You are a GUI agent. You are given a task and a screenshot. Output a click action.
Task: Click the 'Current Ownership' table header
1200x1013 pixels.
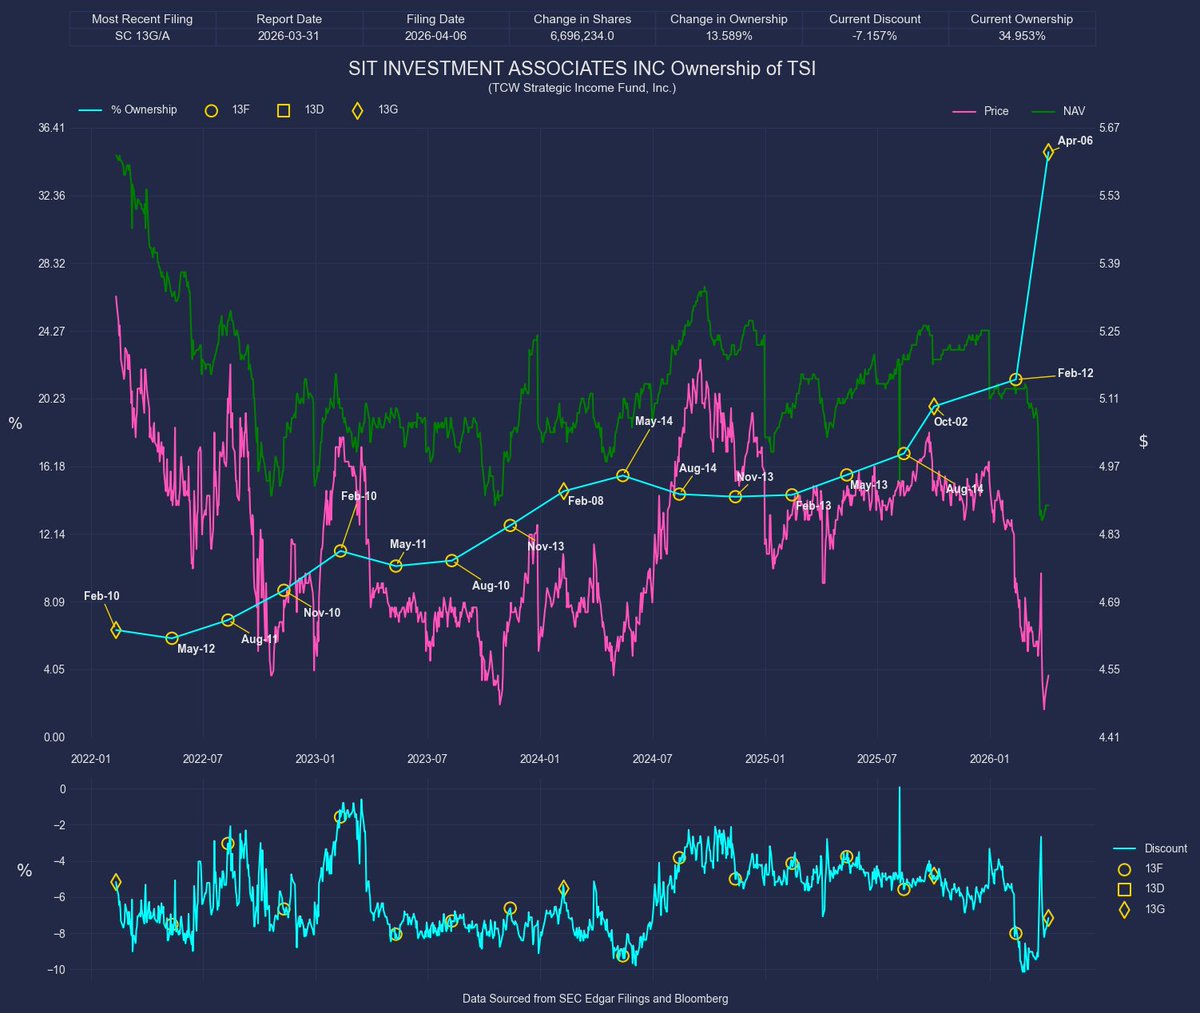(x=1022, y=19)
